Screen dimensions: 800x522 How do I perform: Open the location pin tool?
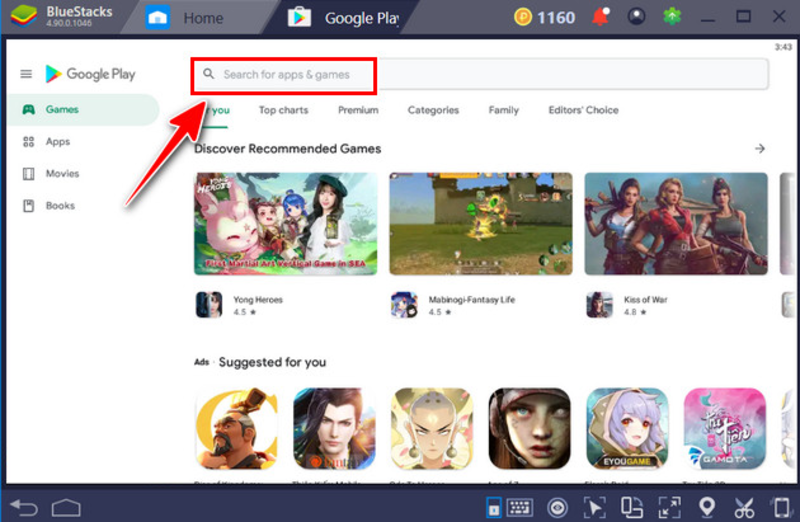pos(707,507)
